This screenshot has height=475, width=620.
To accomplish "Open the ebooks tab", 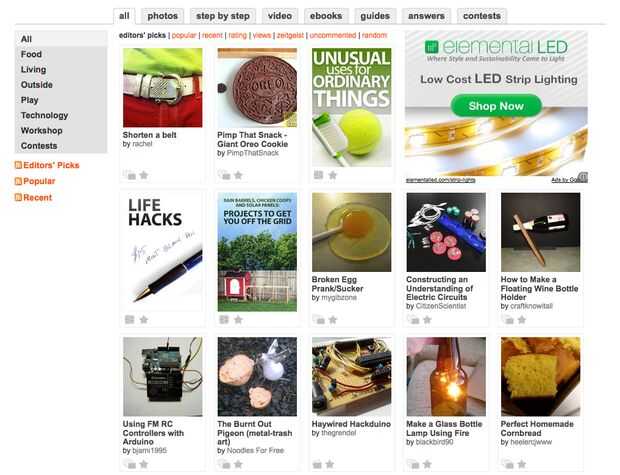I will click(x=324, y=16).
